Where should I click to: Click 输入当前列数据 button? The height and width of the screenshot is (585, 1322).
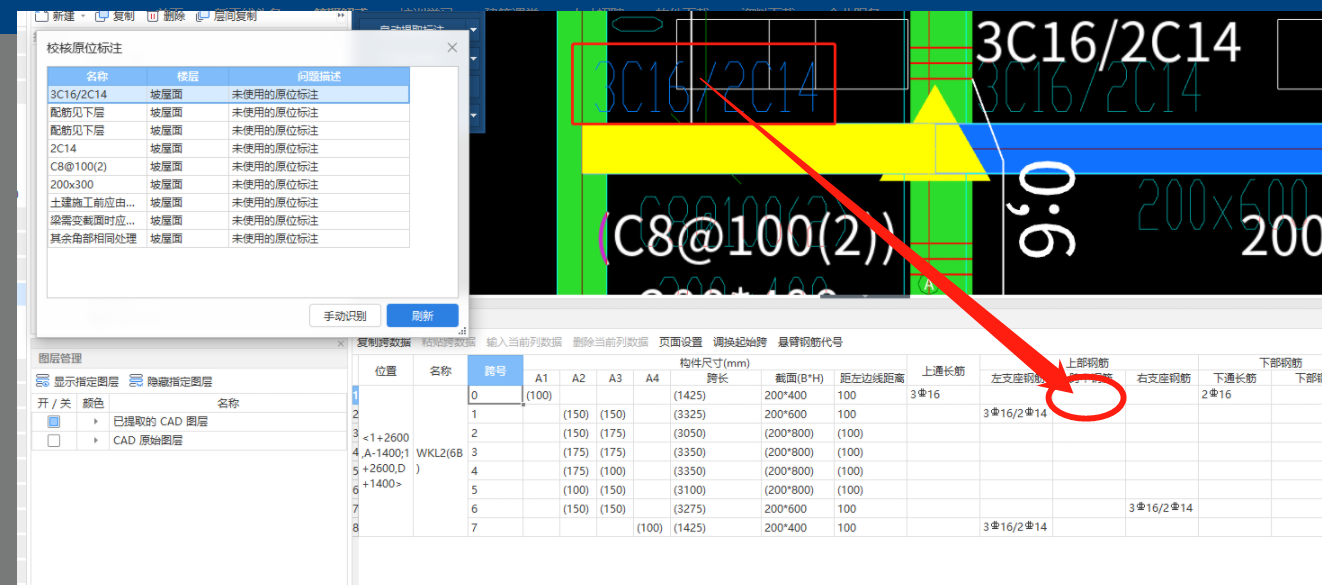click(x=524, y=342)
